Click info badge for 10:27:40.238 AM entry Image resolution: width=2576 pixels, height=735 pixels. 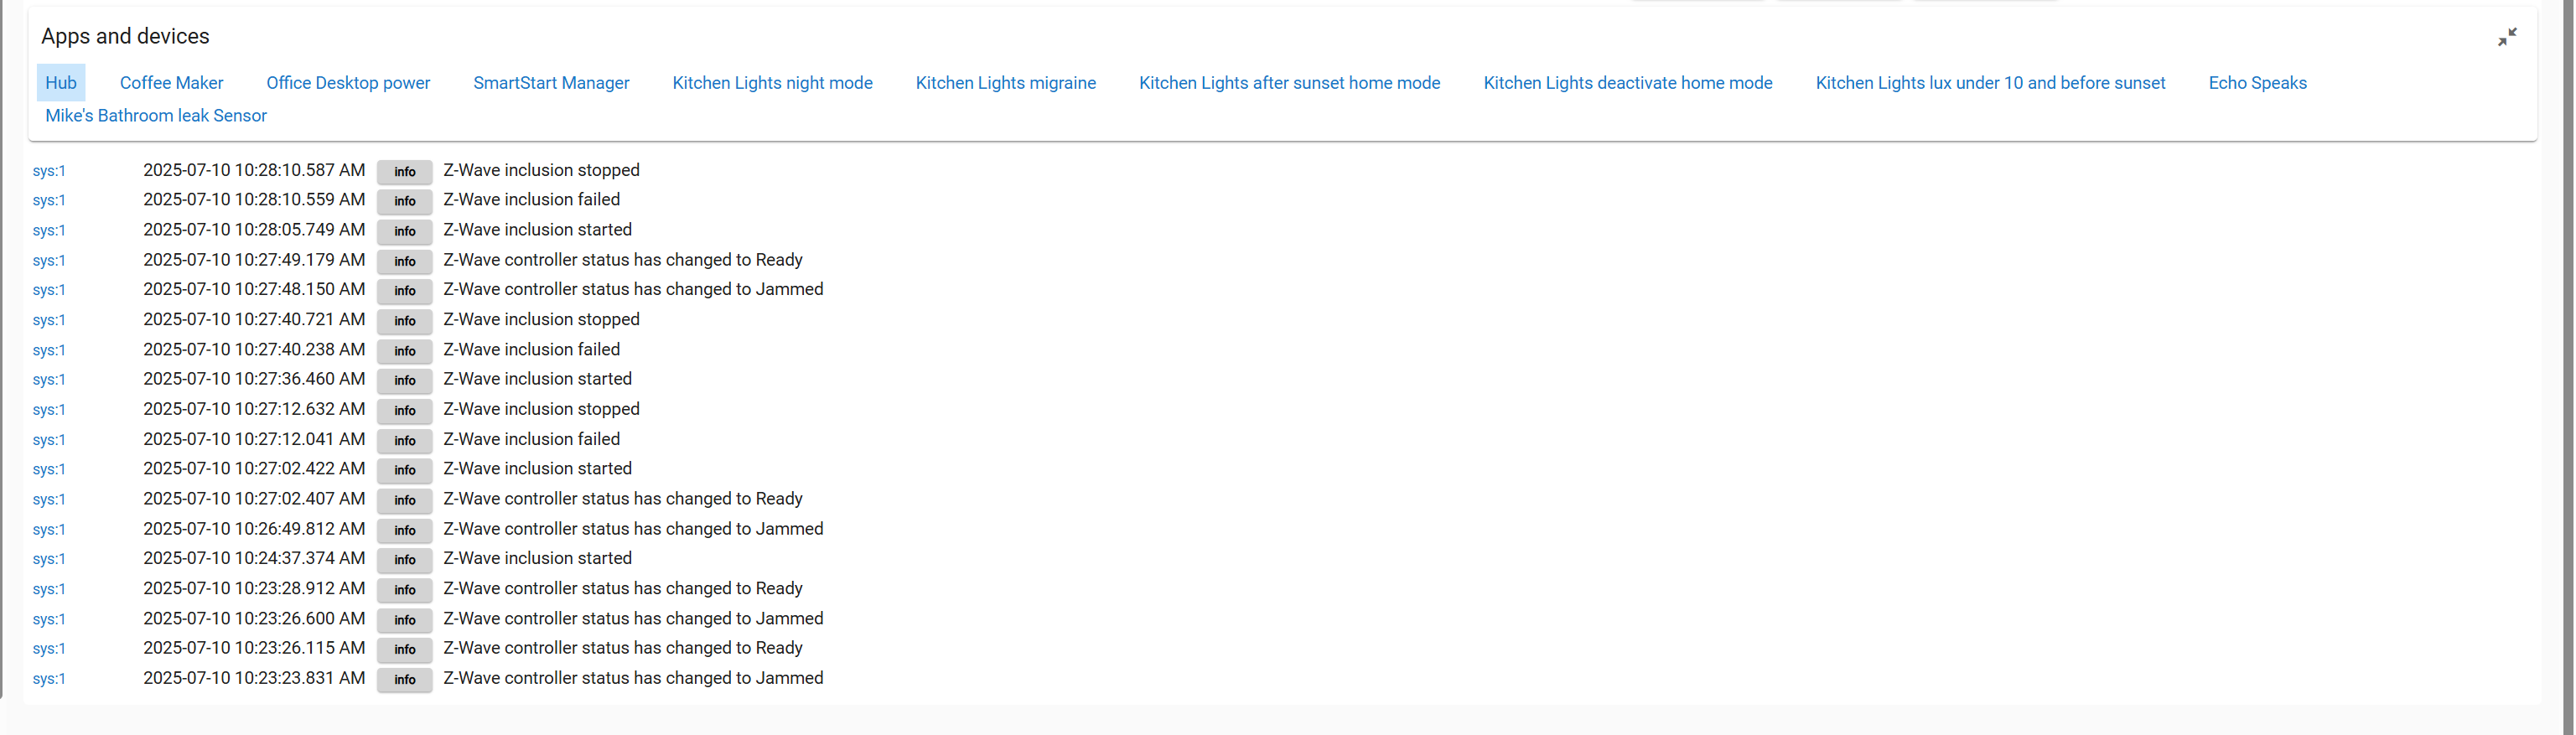coord(404,351)
